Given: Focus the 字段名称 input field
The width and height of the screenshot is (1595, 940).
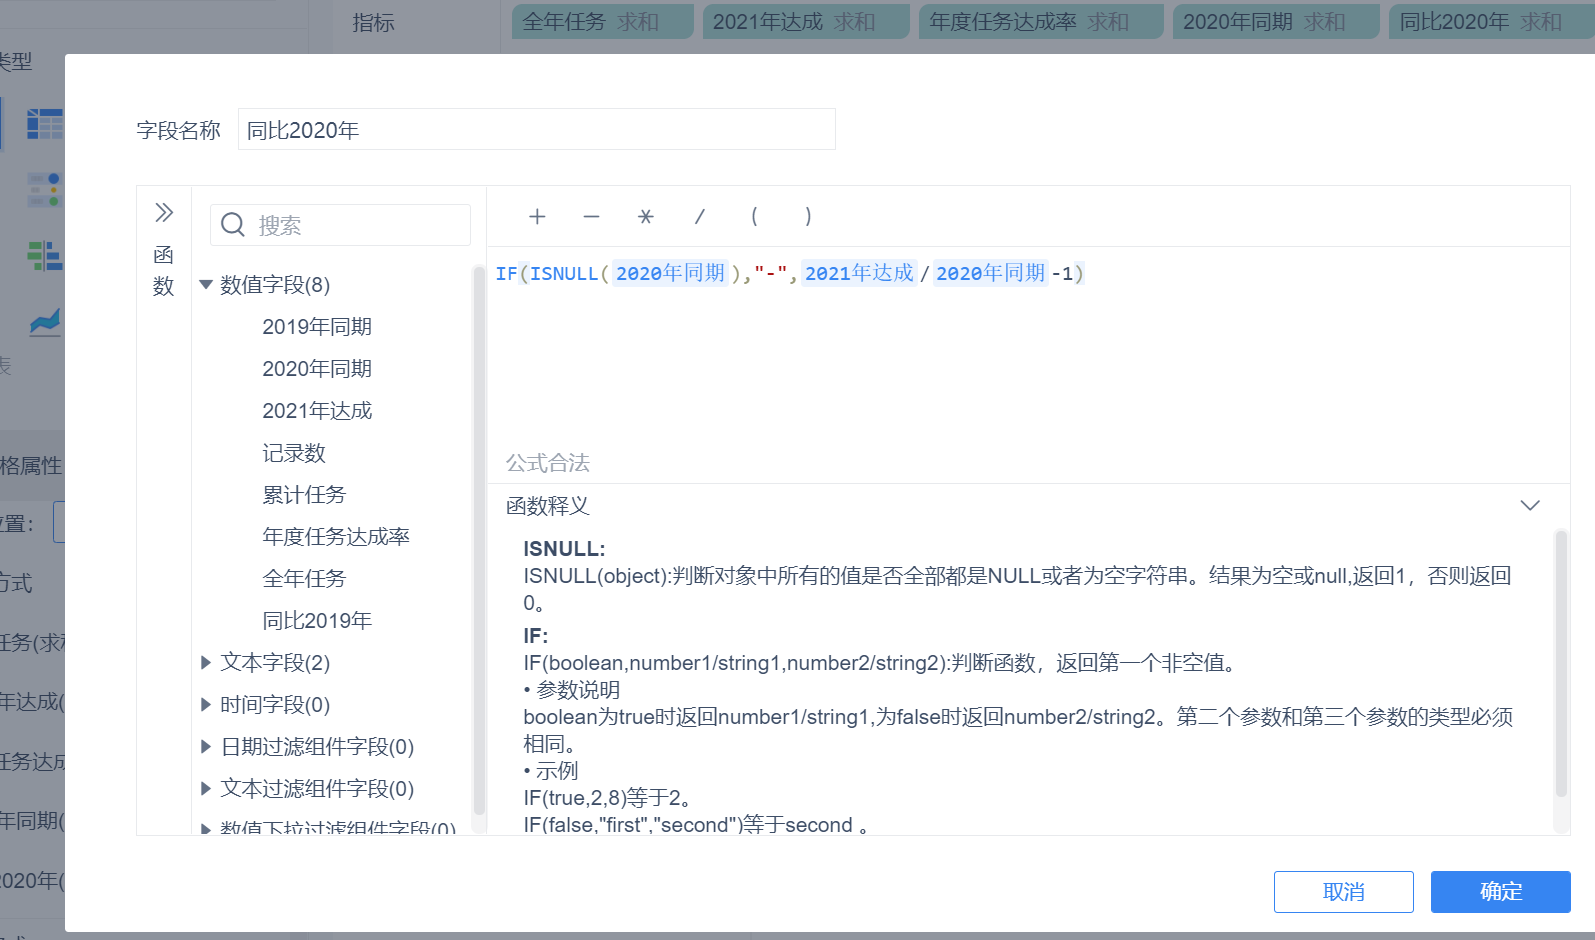Looking at the screenshot, I should (536, 130).
